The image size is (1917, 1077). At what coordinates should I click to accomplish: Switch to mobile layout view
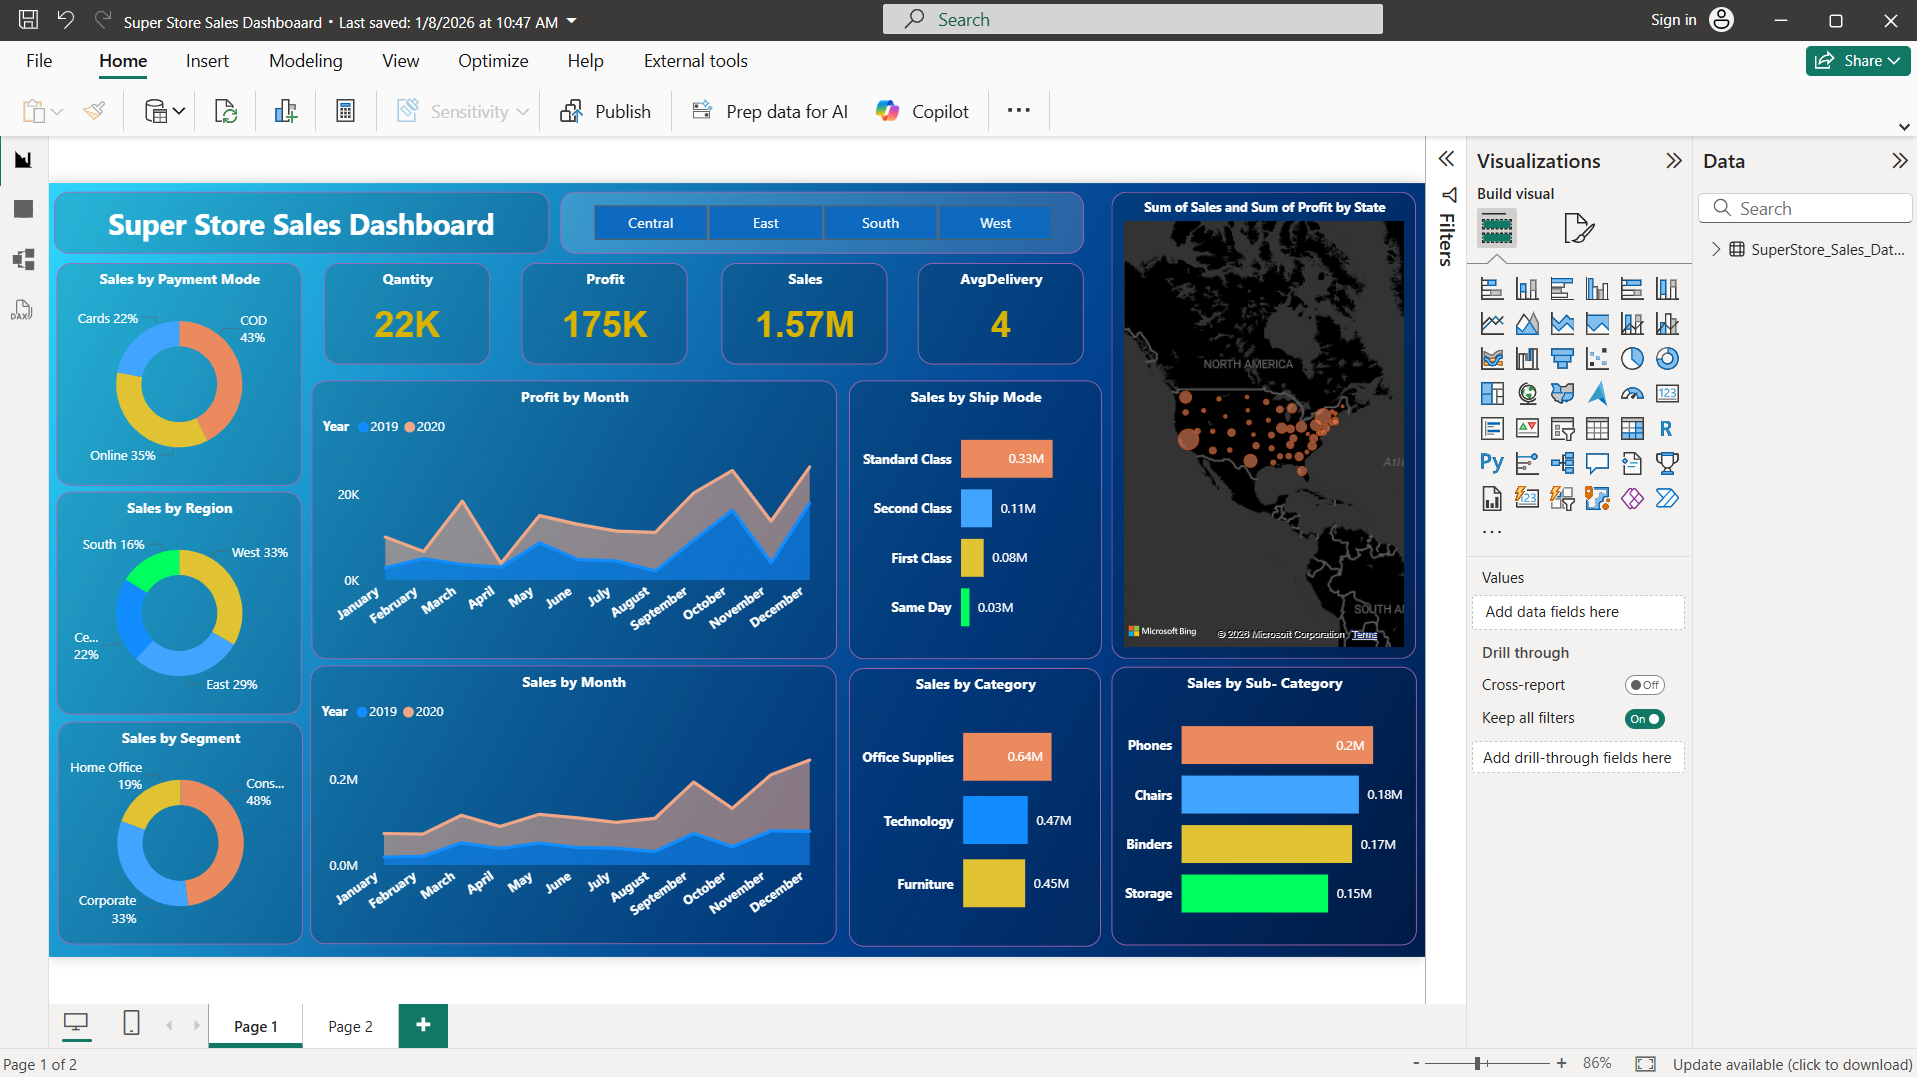pos(131,1023)
